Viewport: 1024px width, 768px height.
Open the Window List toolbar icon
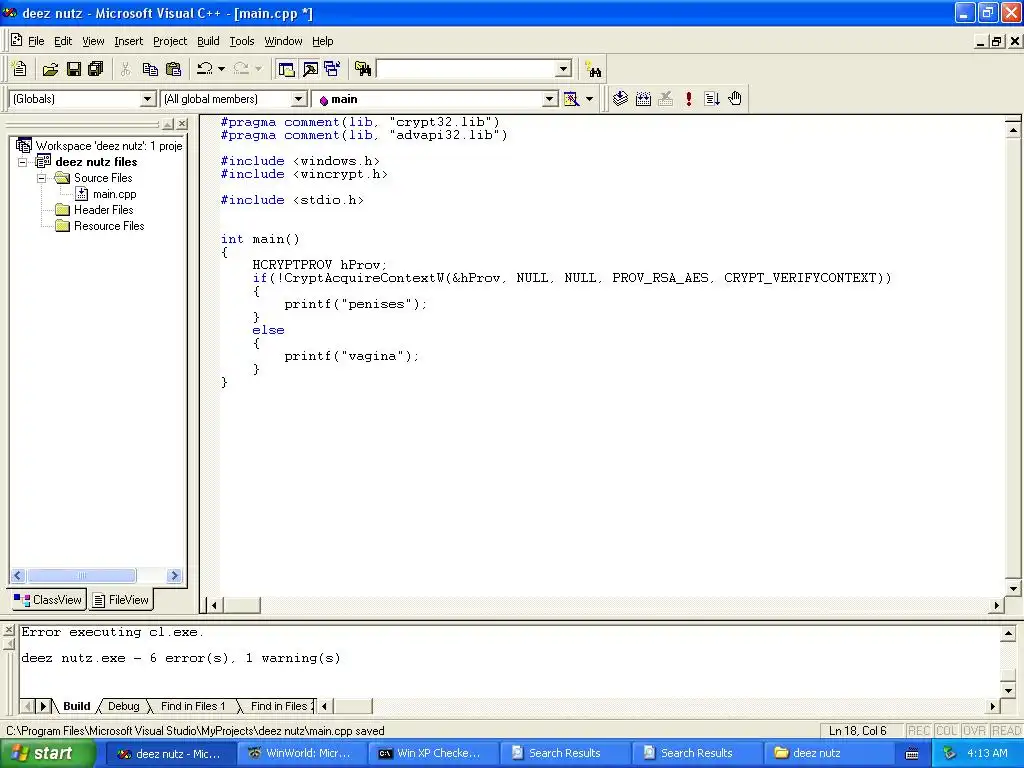tap(332, 69)
